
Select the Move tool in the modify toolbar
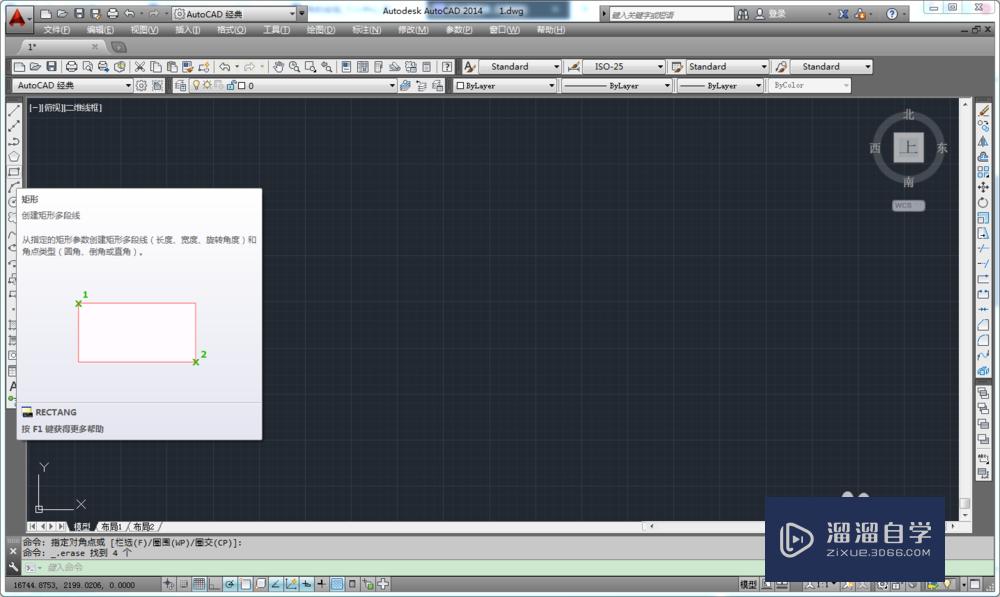pyautogui.click(x=983, y=187)
